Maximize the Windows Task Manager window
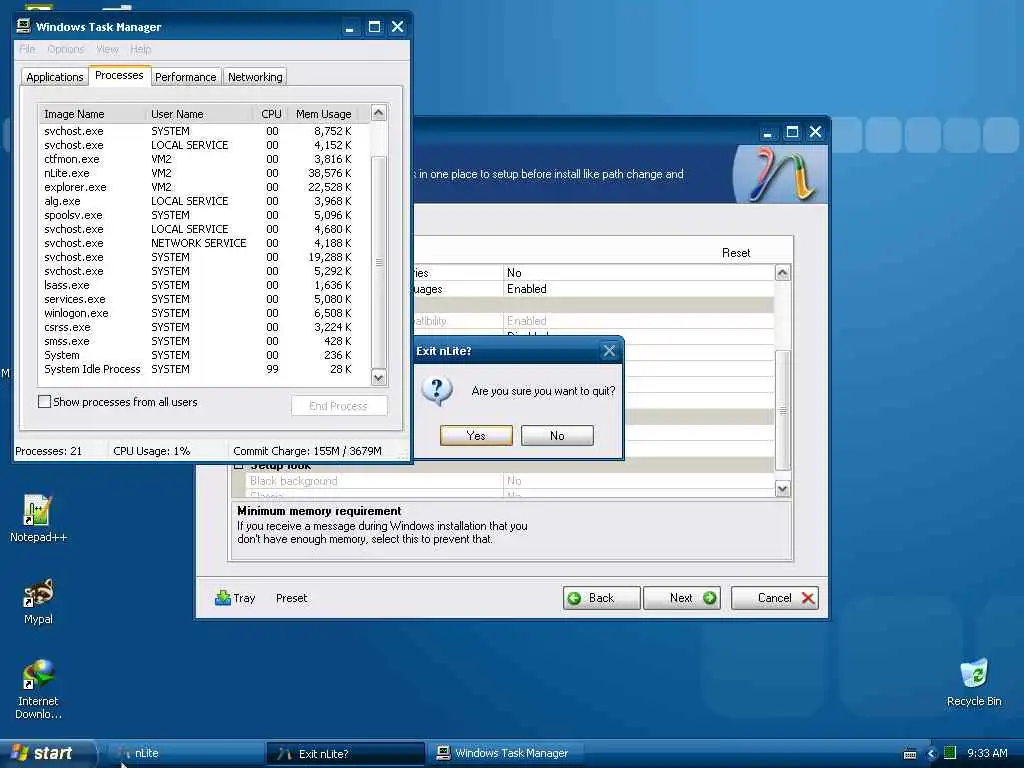The image size is (1024, 768). (x=374, y=27)
